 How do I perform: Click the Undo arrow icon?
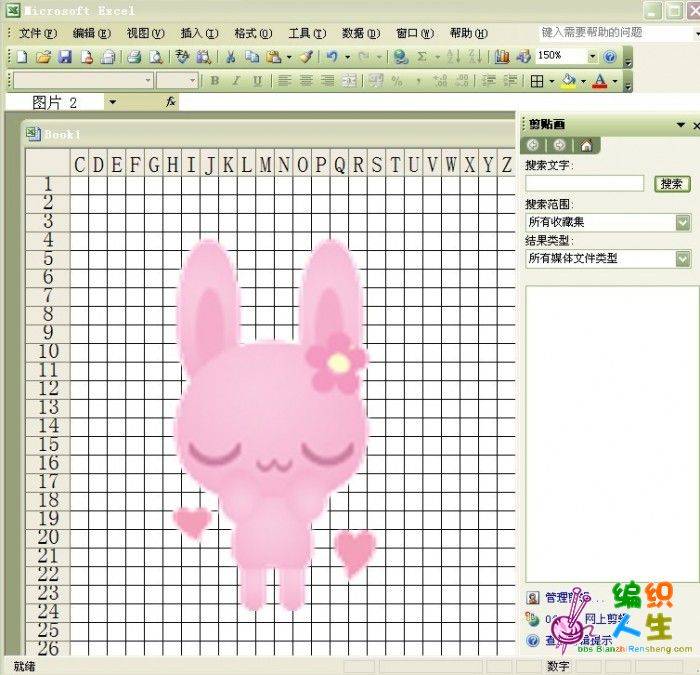point(332,57)
